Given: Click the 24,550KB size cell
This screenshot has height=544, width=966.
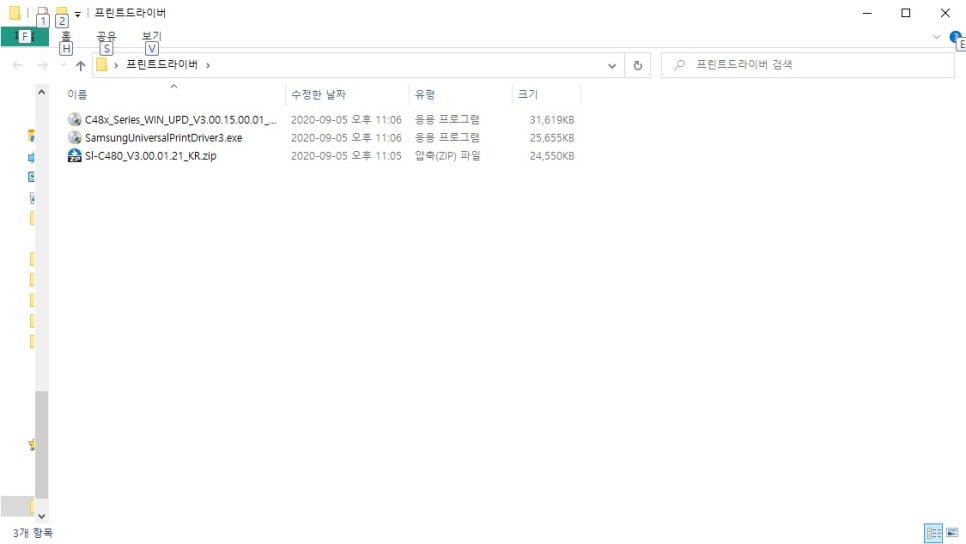Looking at the screenshot, I should pos(551,156).
